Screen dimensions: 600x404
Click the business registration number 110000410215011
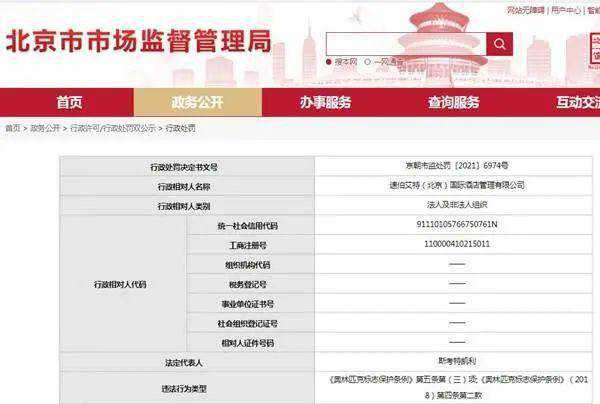click(456, 244)
